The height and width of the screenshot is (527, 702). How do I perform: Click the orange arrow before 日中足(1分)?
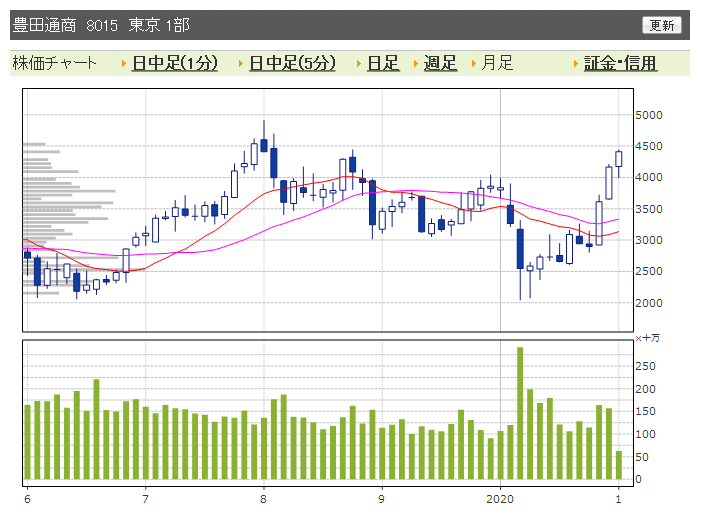click(x=124, y=64)
